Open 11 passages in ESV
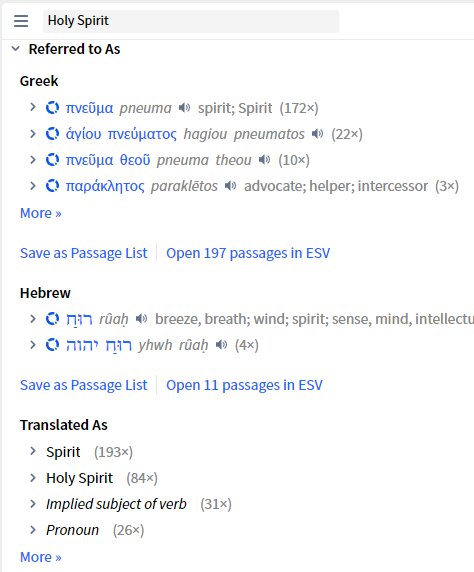 tap(244, 385)
